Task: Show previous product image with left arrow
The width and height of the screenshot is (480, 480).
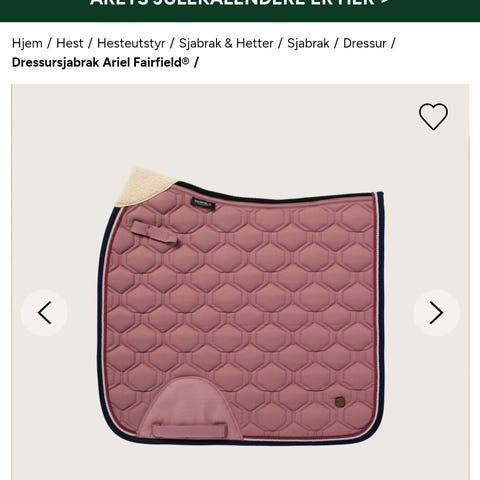Action: point(44,313)
